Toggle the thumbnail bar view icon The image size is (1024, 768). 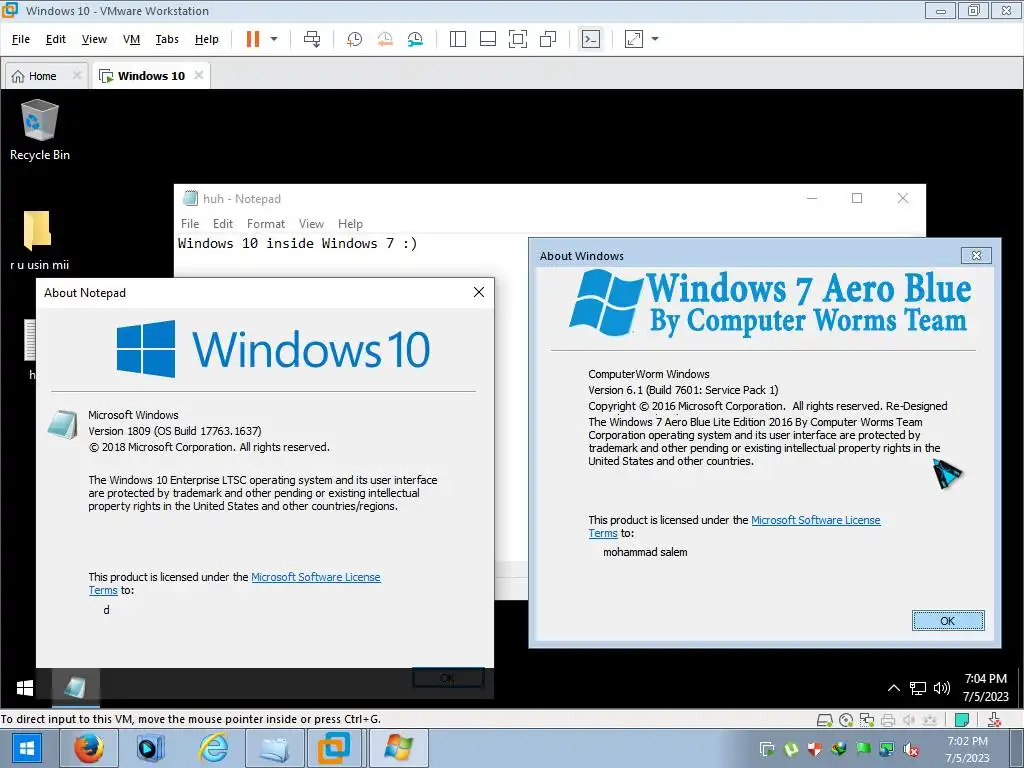click(x=488, y=39)
